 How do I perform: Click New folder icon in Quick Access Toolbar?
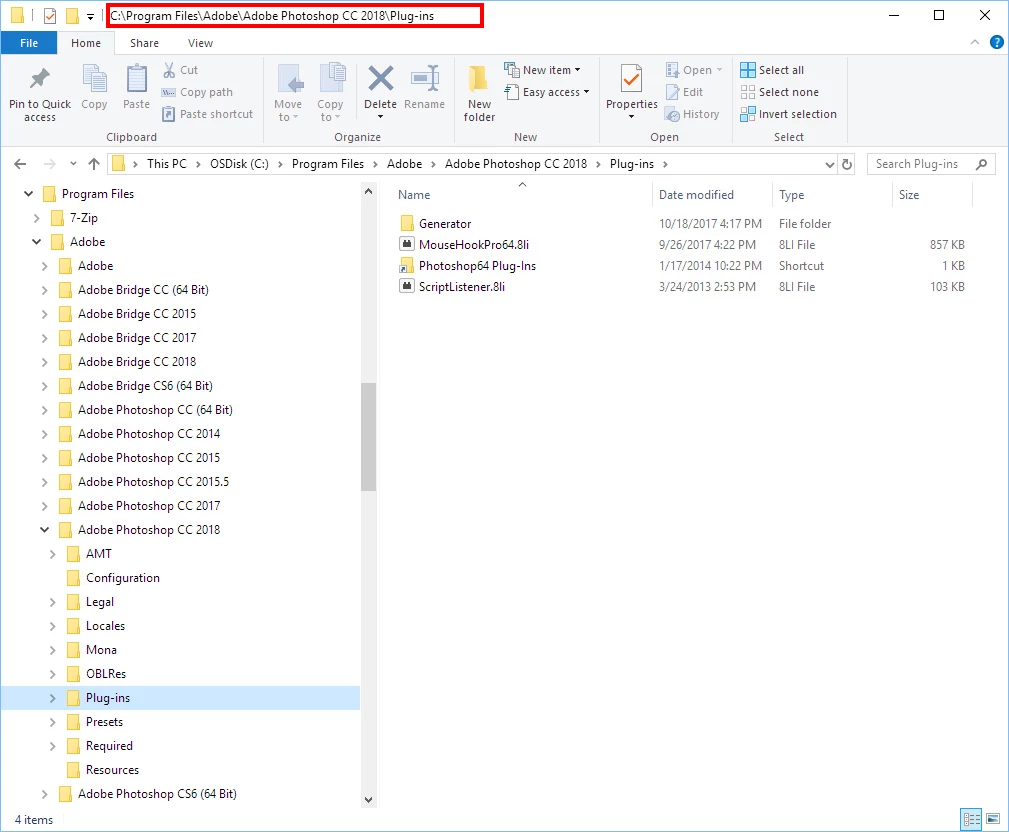click(x=73, y=15)
